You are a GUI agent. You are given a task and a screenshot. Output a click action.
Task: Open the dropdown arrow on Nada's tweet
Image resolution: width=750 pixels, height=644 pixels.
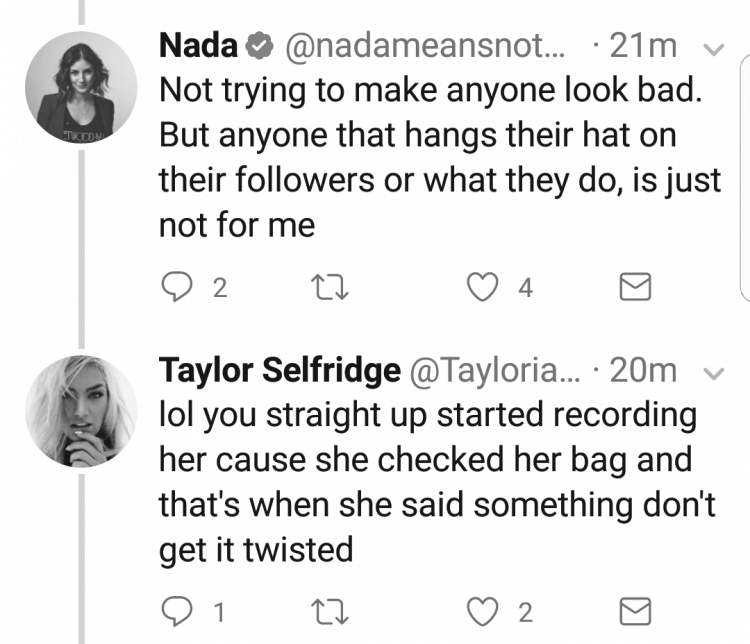tap(714, 49)
